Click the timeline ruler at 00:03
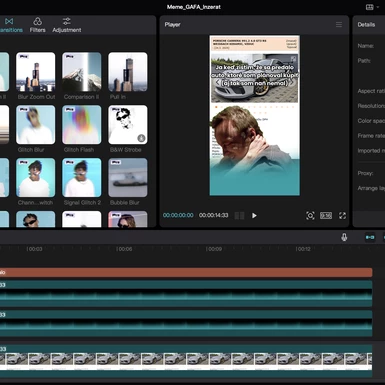The width and height of the screenshot is (385, 385). [34, 249]
